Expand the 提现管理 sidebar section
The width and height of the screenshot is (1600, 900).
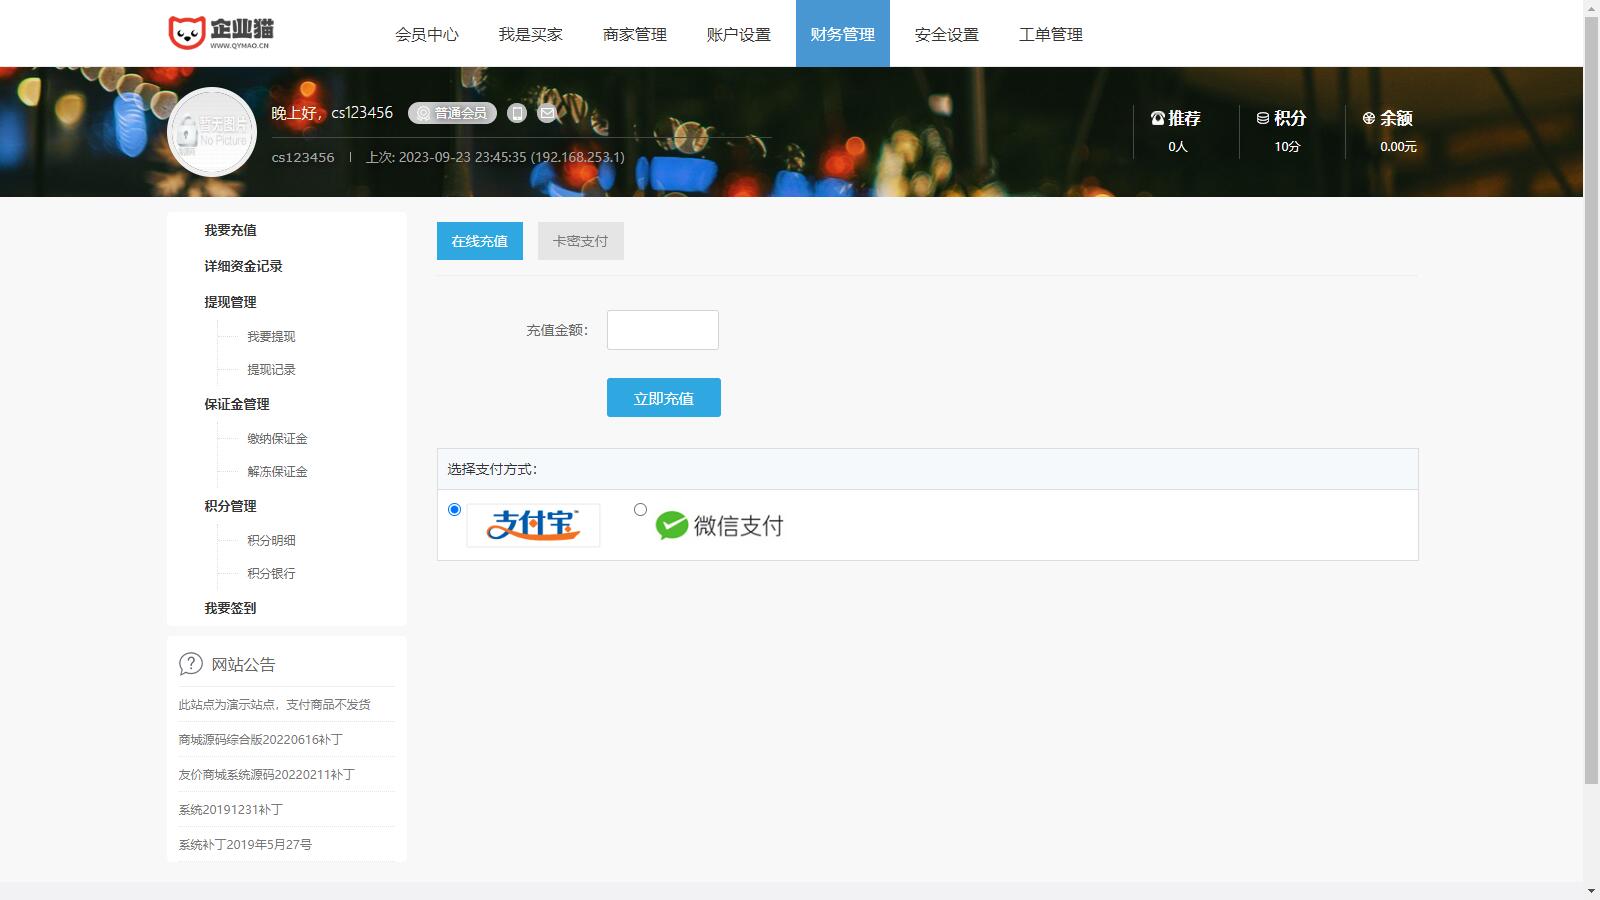[x=230, y=302]
